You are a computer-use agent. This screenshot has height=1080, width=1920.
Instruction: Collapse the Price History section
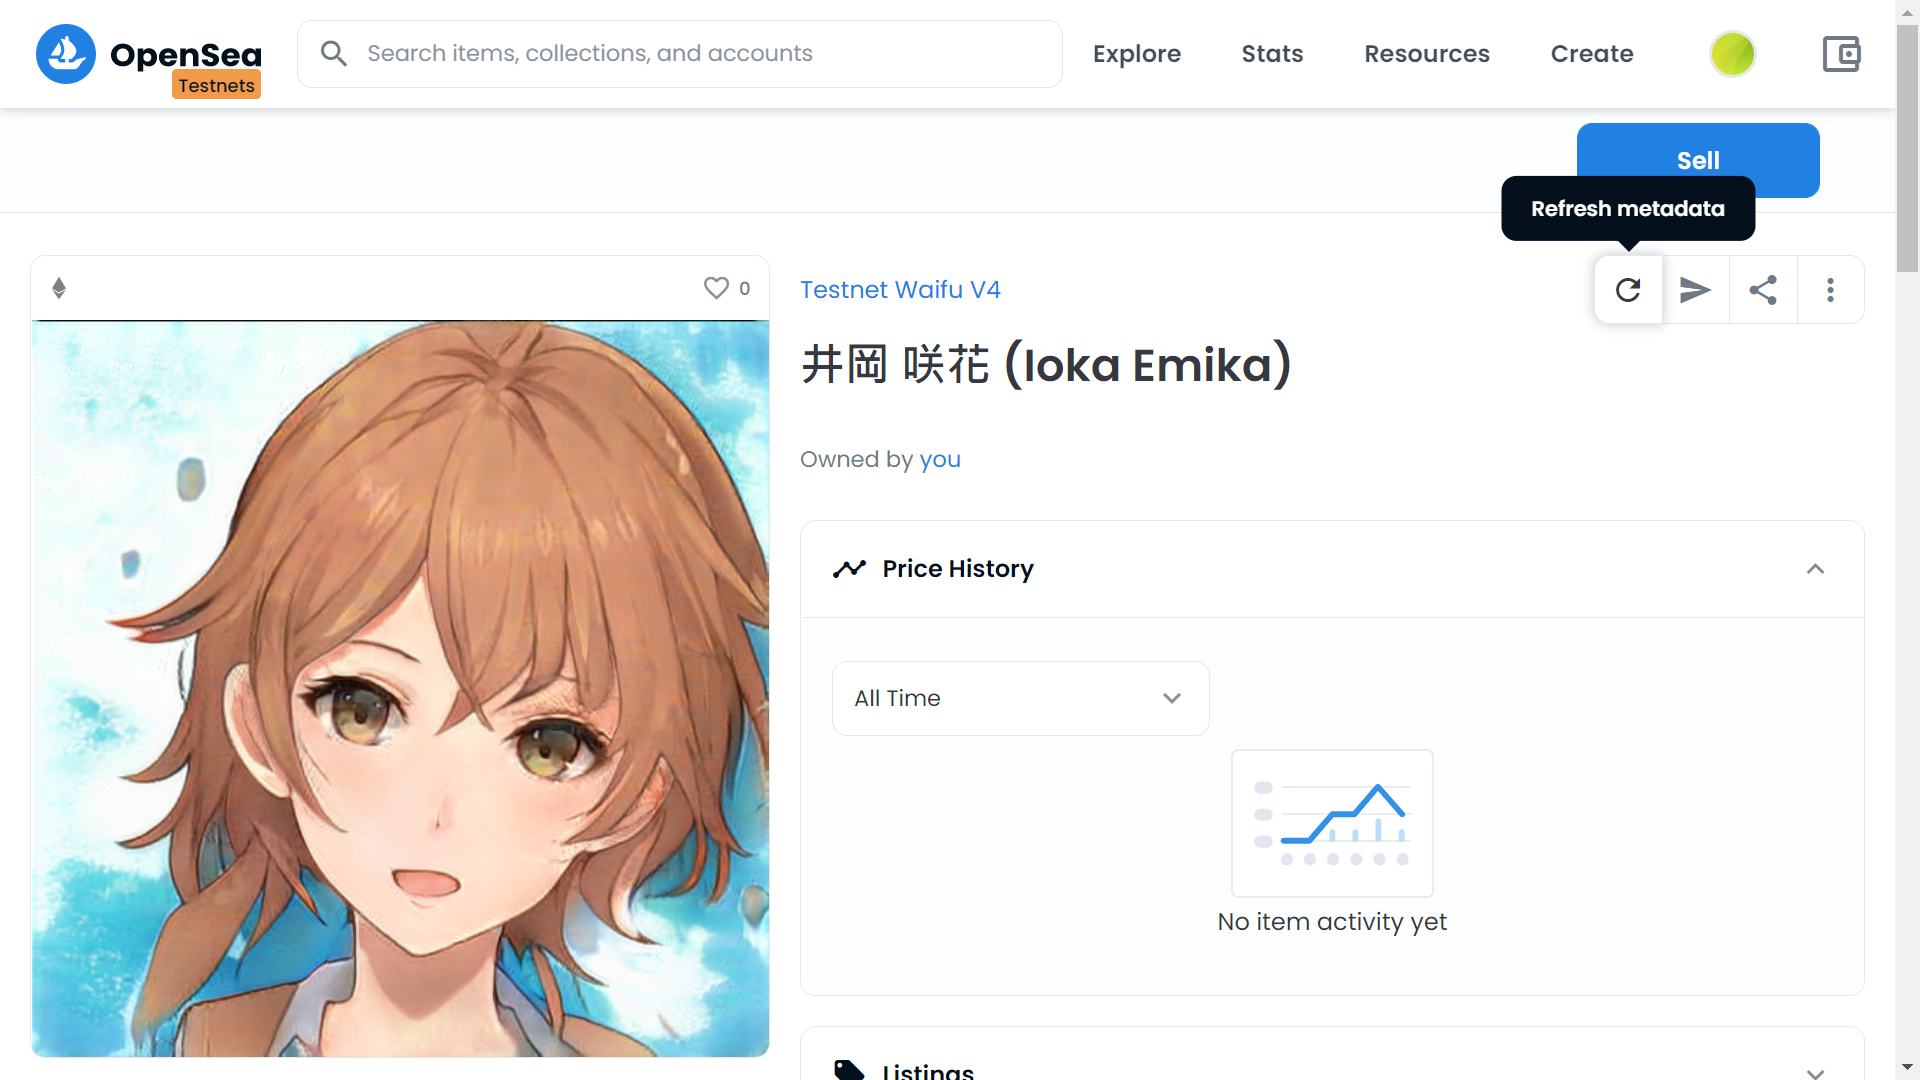click(1815, 569)
